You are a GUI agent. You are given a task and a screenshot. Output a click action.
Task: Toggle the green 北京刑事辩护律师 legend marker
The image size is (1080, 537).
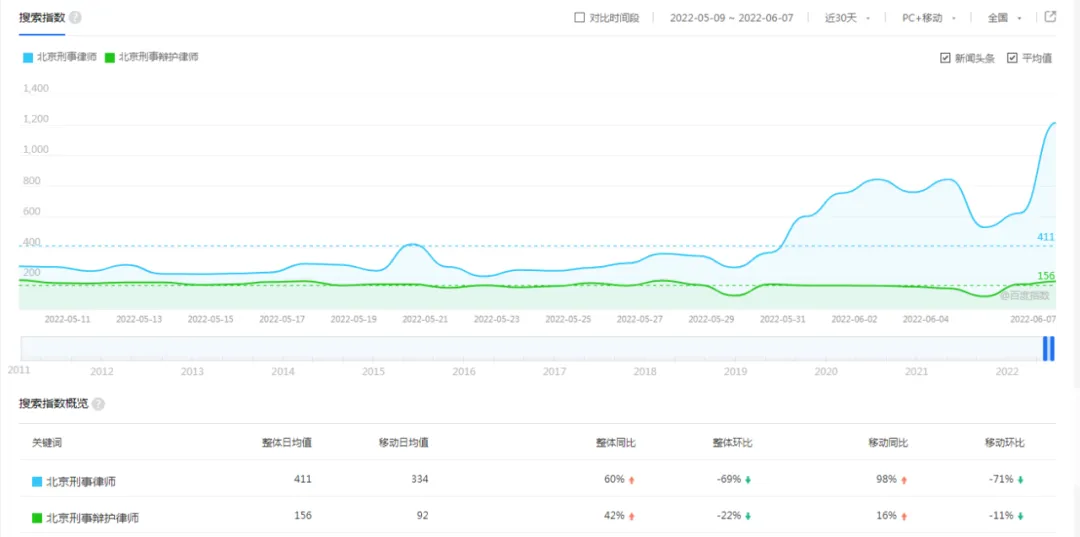[110, 58]
